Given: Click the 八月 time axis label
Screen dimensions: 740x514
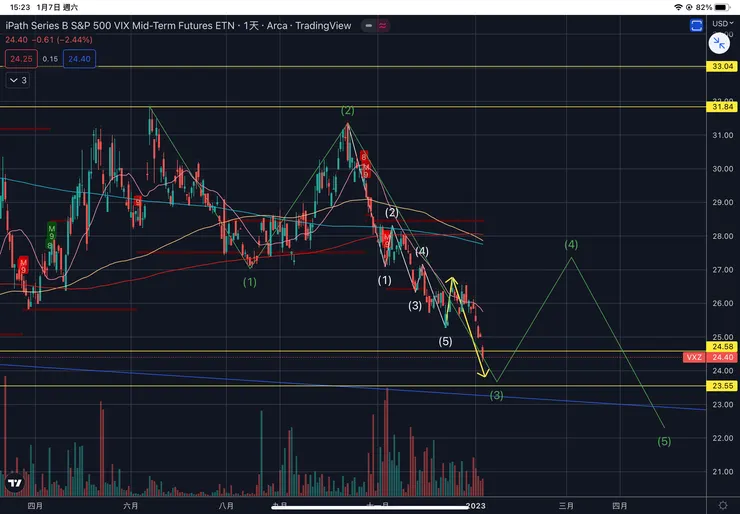Looking at the screenshot, I should 227,506.
